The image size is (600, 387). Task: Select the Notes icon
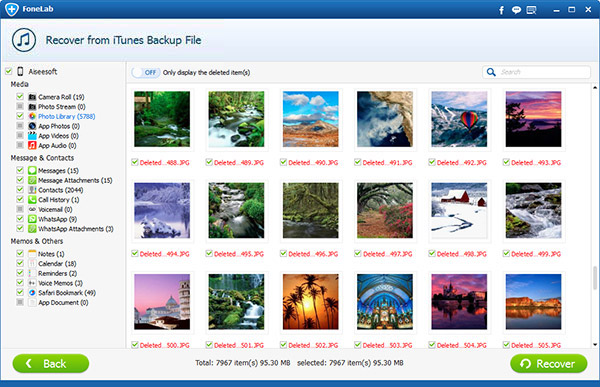(32, 254)
